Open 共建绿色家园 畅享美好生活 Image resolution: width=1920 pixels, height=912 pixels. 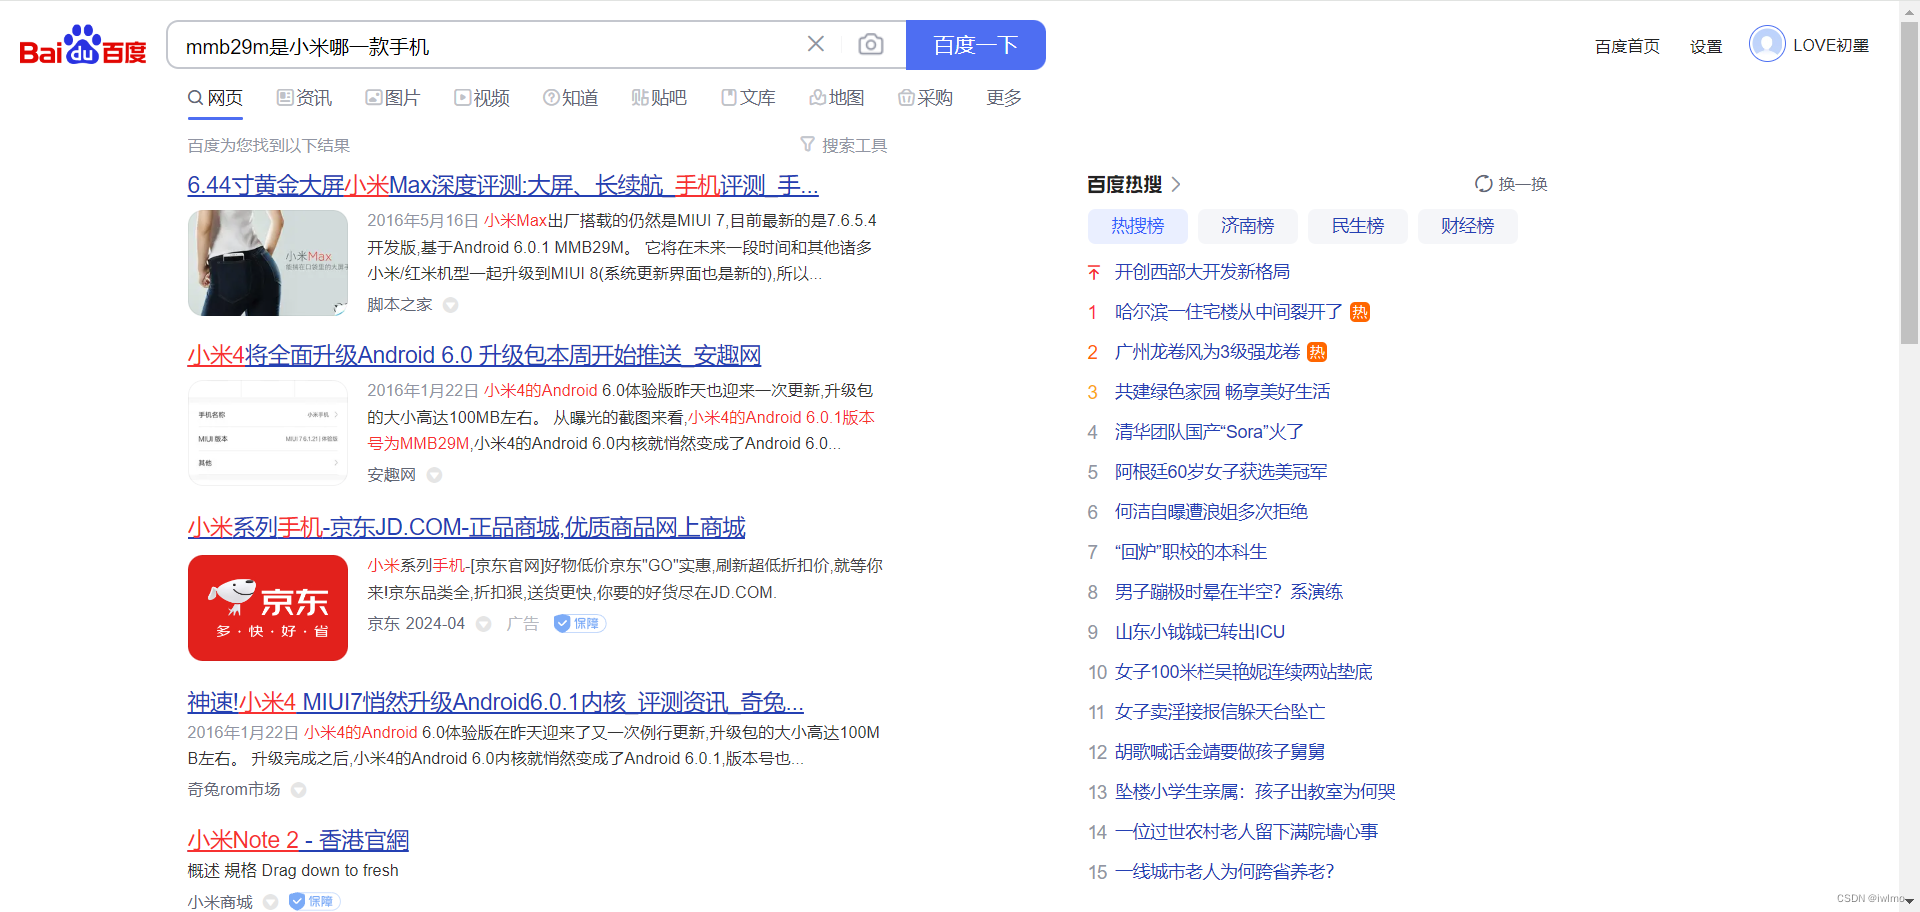1222,392
